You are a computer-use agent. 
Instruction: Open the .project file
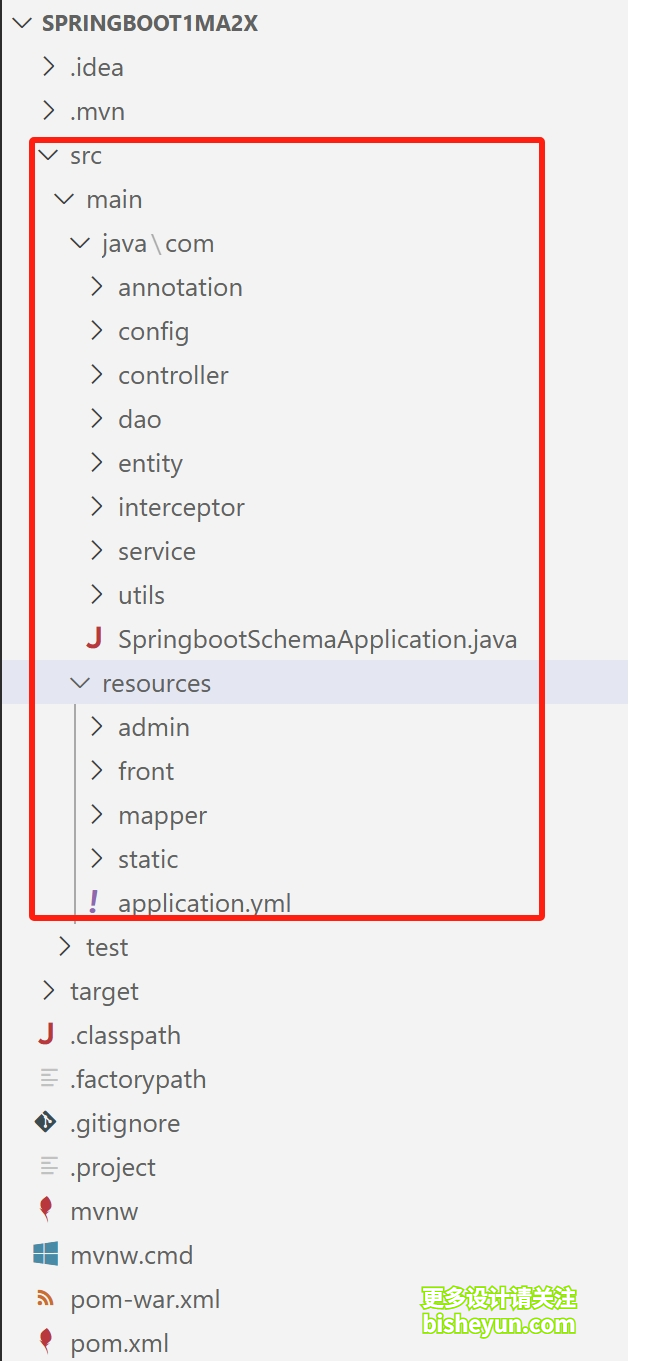pyautogui.click(x=113, y=1167)
